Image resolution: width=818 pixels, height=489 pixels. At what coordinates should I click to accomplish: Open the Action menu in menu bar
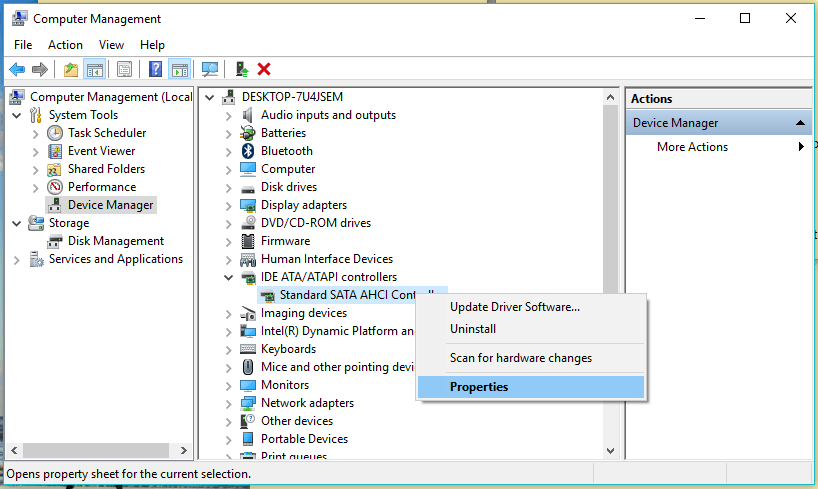(65, 45)
